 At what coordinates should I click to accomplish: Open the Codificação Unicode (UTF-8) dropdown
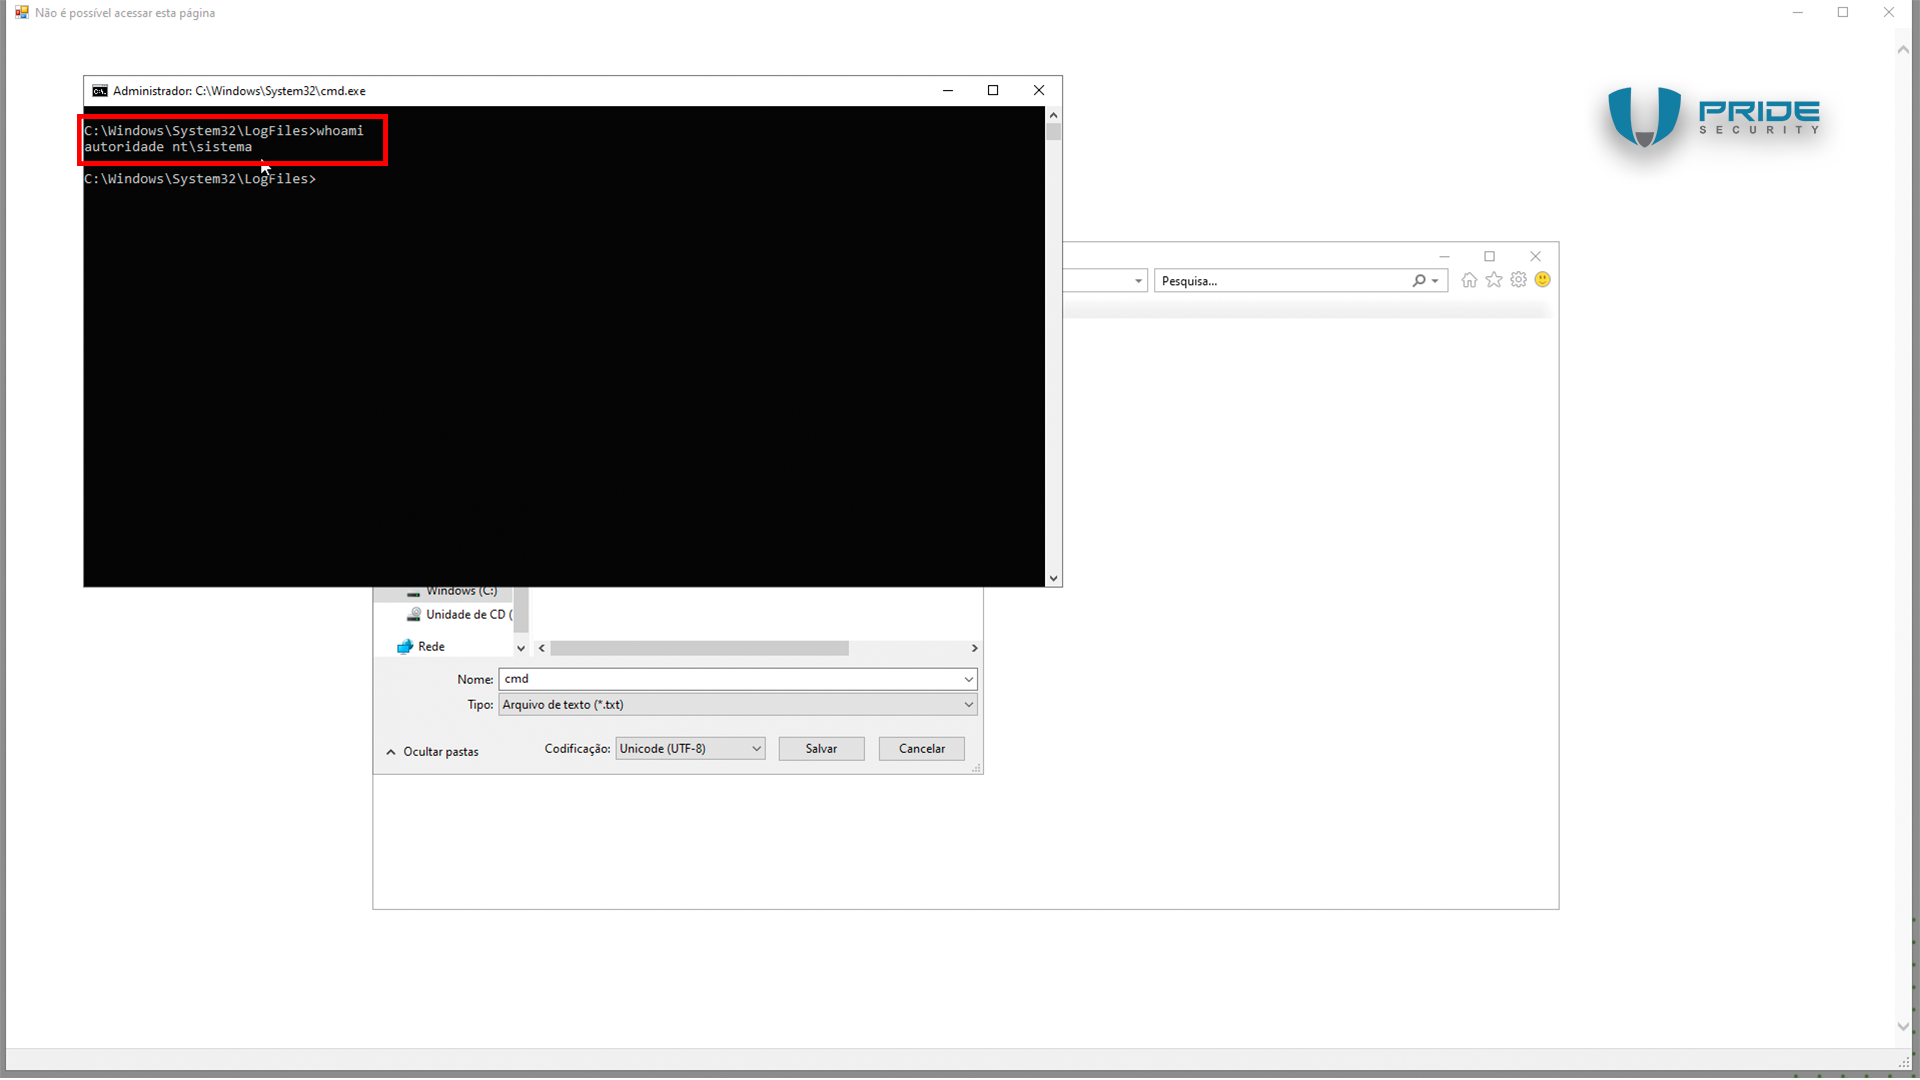(756, 749)
